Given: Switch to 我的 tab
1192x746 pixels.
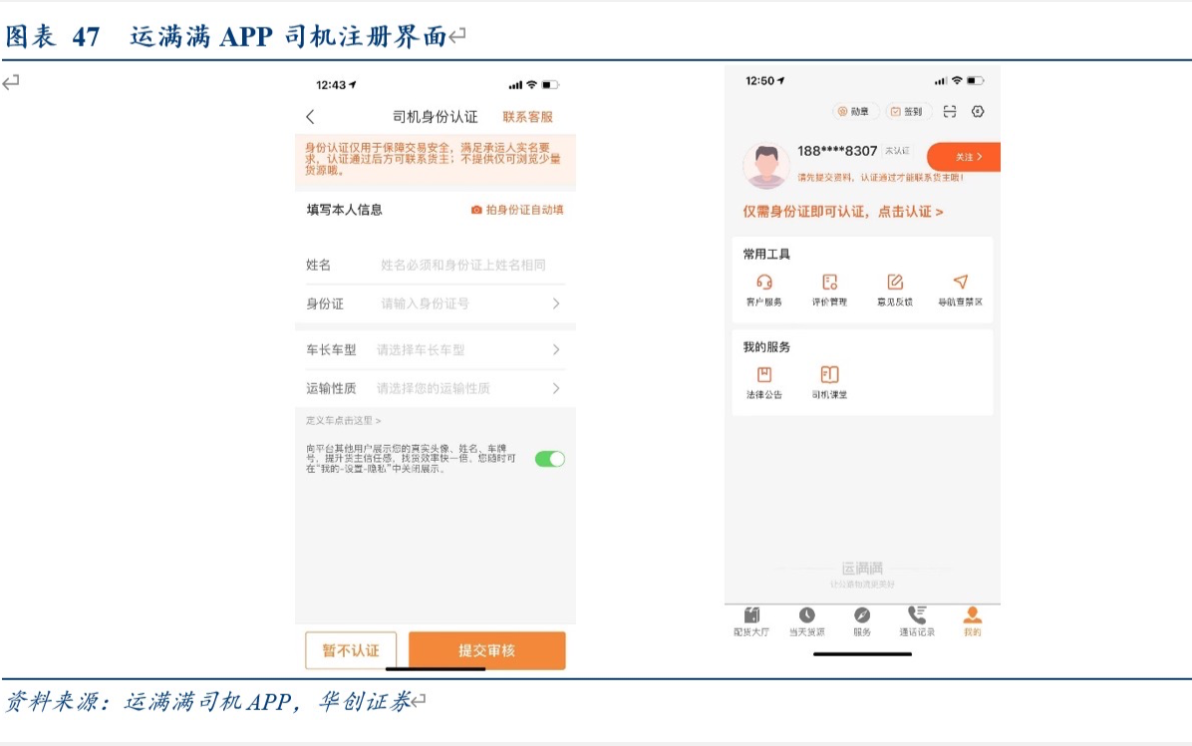Looking at the screenshot, I should point(972,621).
